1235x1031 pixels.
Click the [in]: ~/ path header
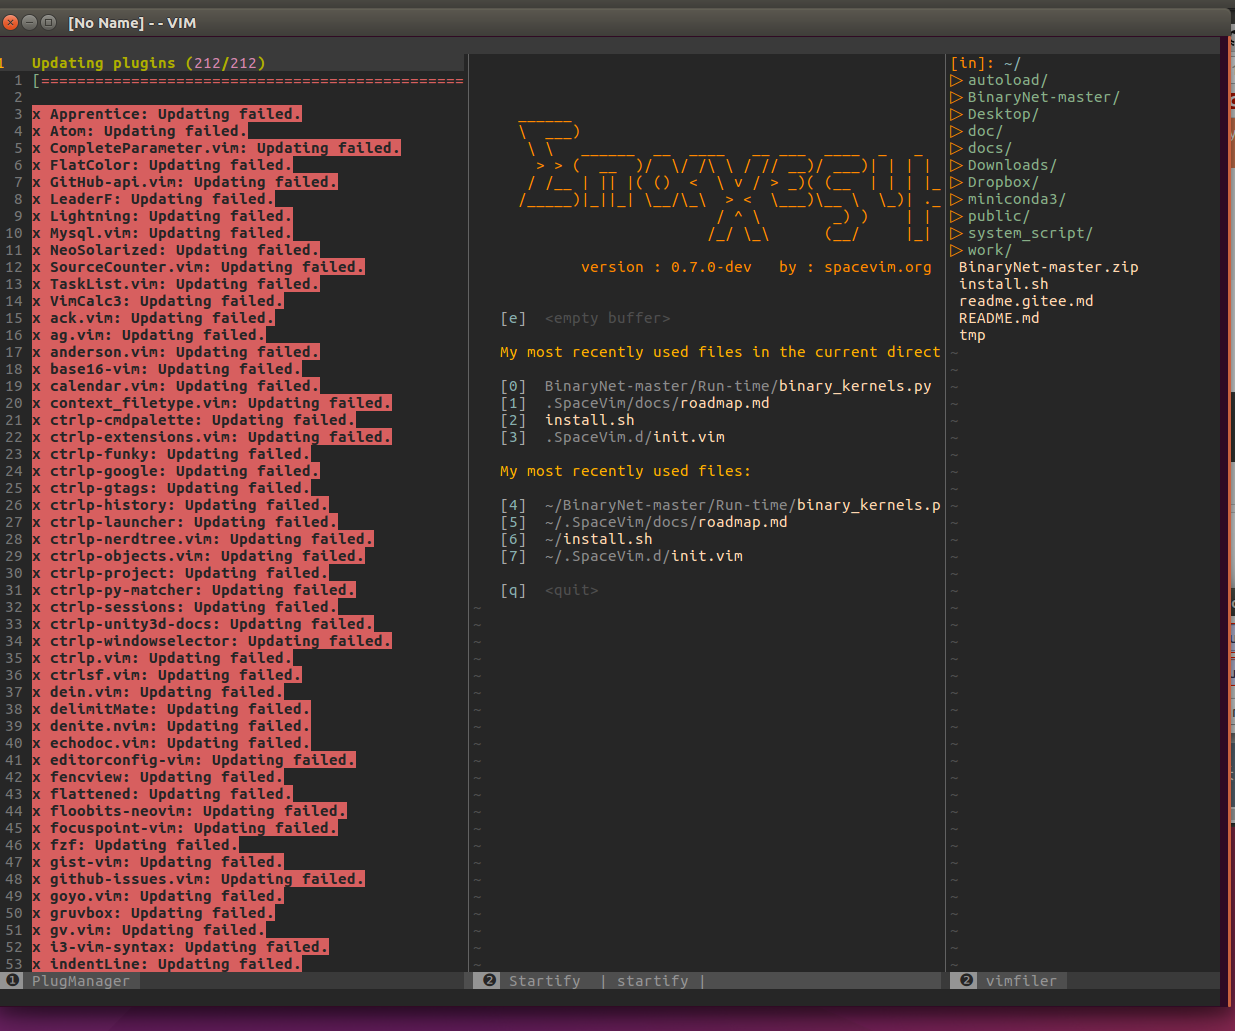click(985, 63)
